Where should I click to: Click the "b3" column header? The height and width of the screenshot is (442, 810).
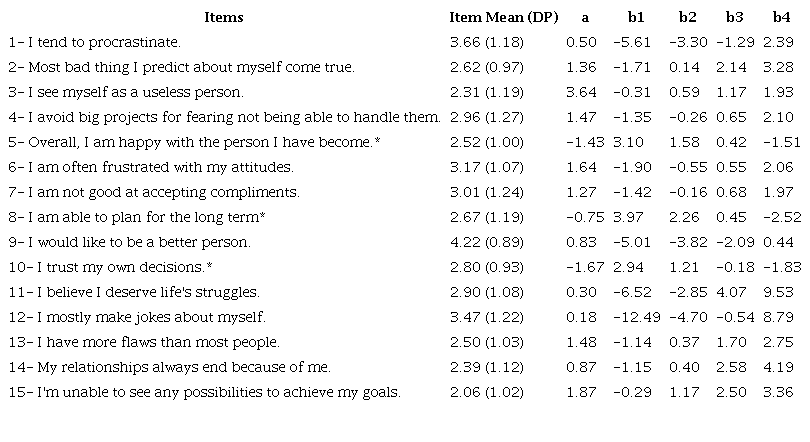pyautogui.click(x=735, y=17)
